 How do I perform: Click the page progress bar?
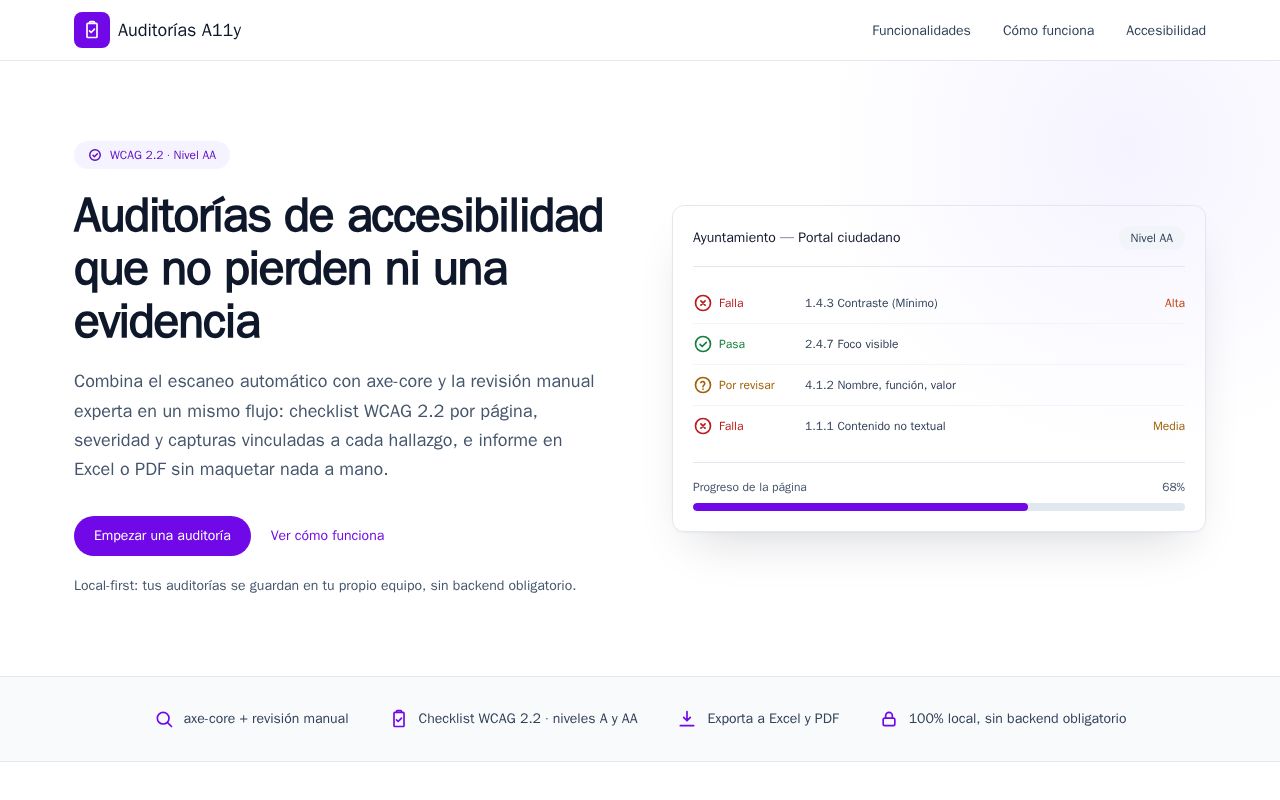939,507
